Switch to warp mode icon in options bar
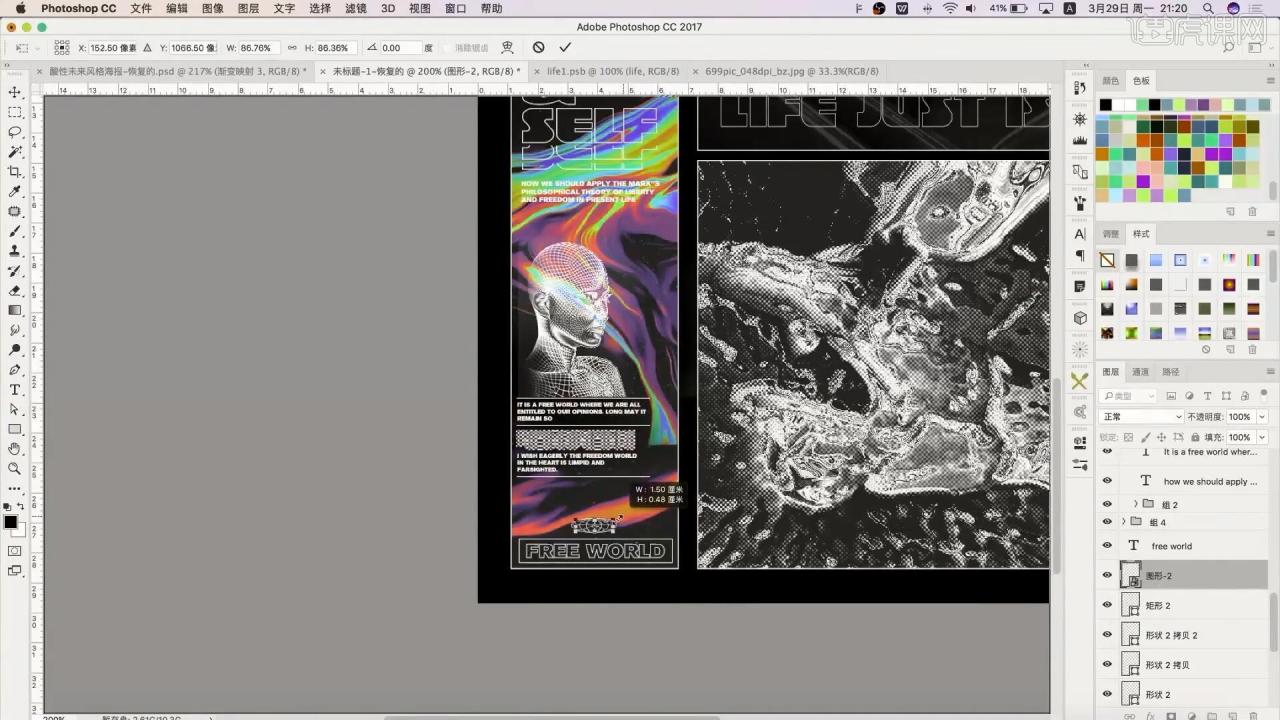 point(507,47)
